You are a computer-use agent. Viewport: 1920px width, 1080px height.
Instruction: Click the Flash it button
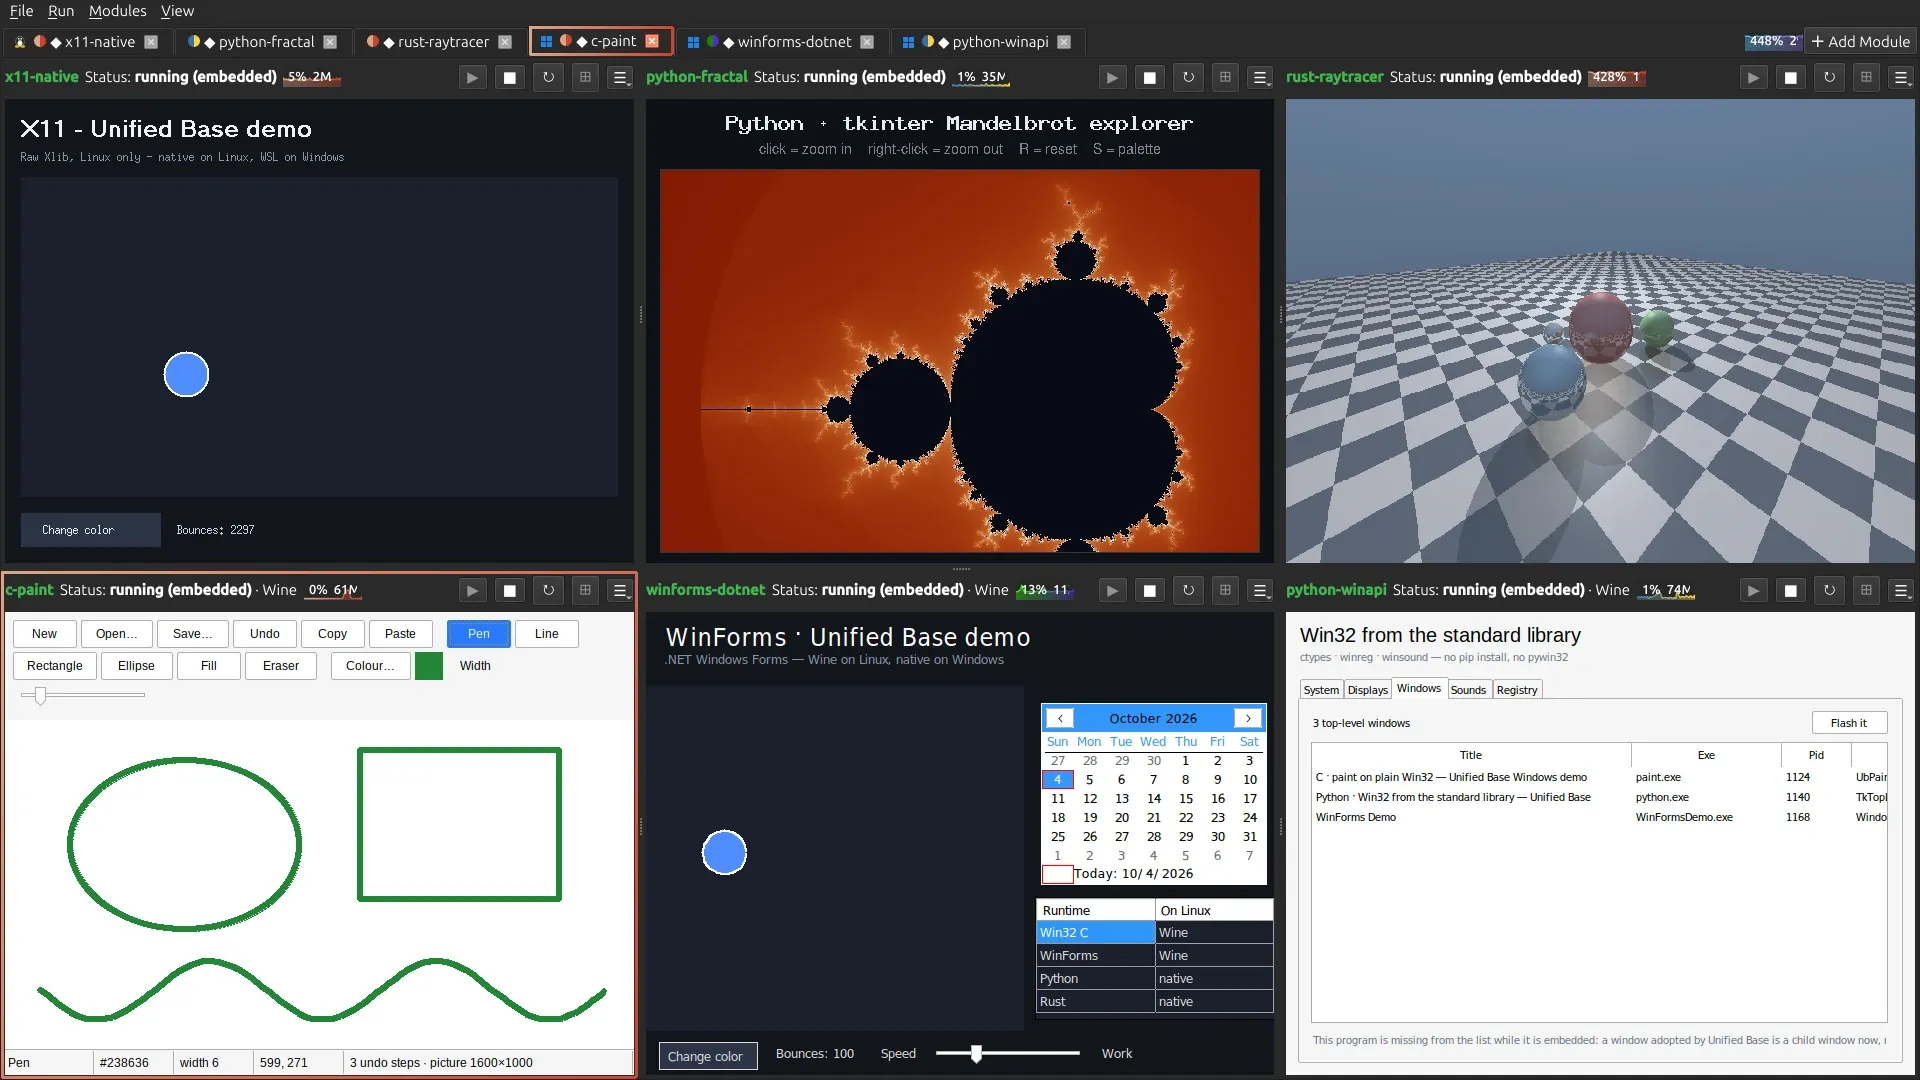1849,723
